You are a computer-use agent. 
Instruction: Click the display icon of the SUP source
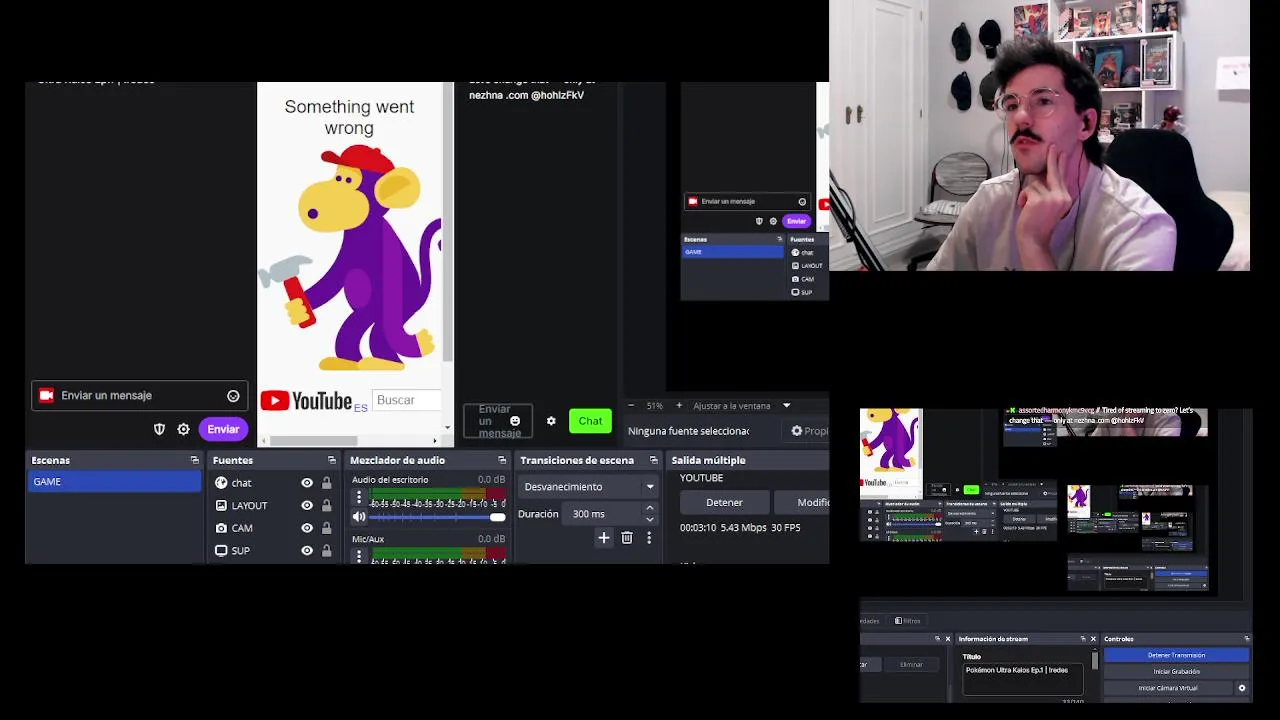coord(221,551)
